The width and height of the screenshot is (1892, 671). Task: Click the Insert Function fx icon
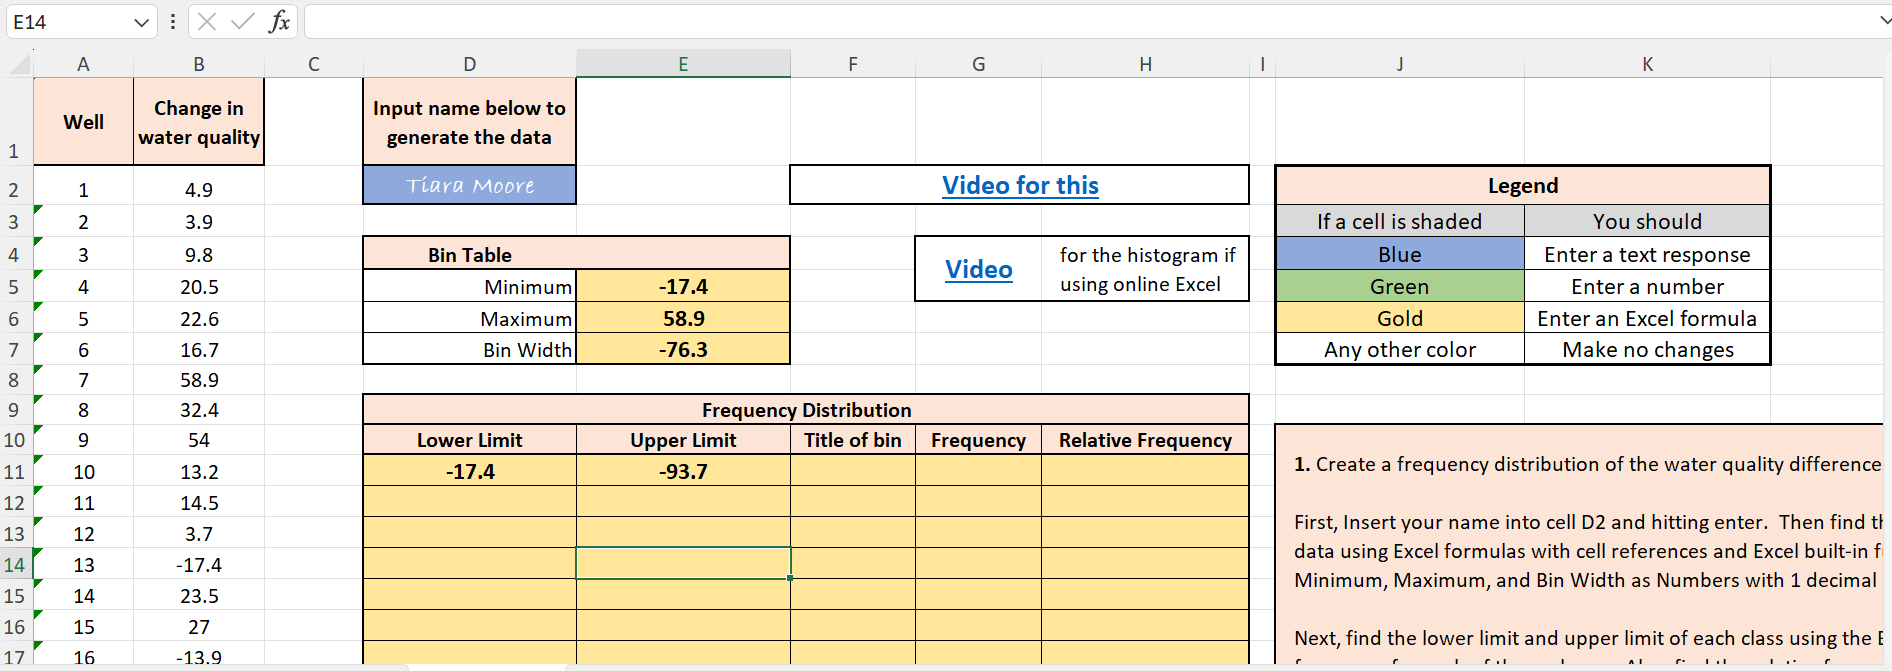click(x=279, y=21)
